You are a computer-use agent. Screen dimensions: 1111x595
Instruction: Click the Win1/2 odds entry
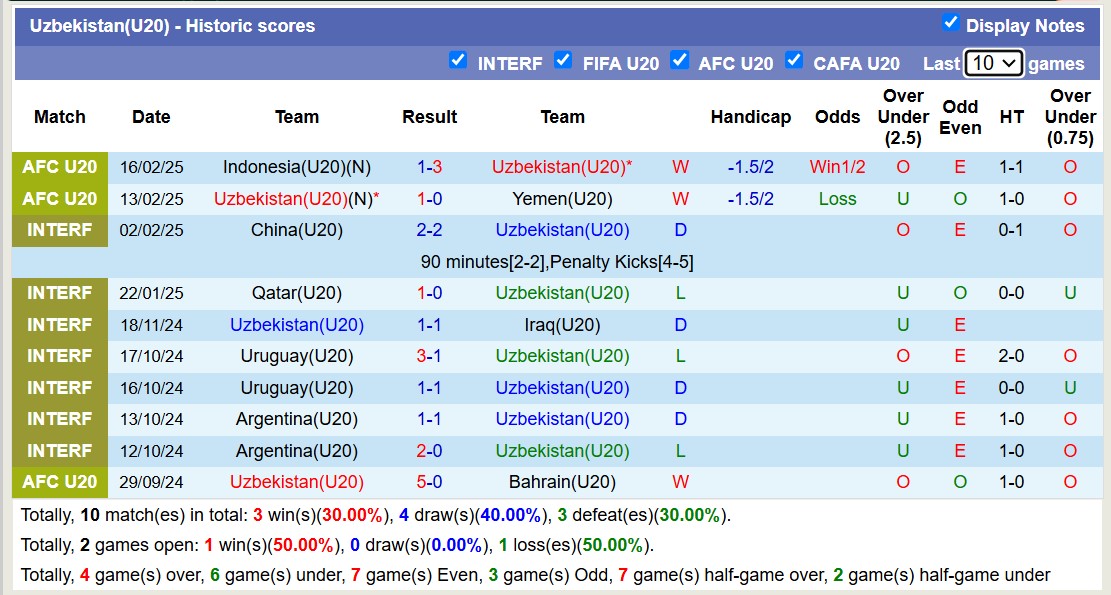(x=837, y=166)
